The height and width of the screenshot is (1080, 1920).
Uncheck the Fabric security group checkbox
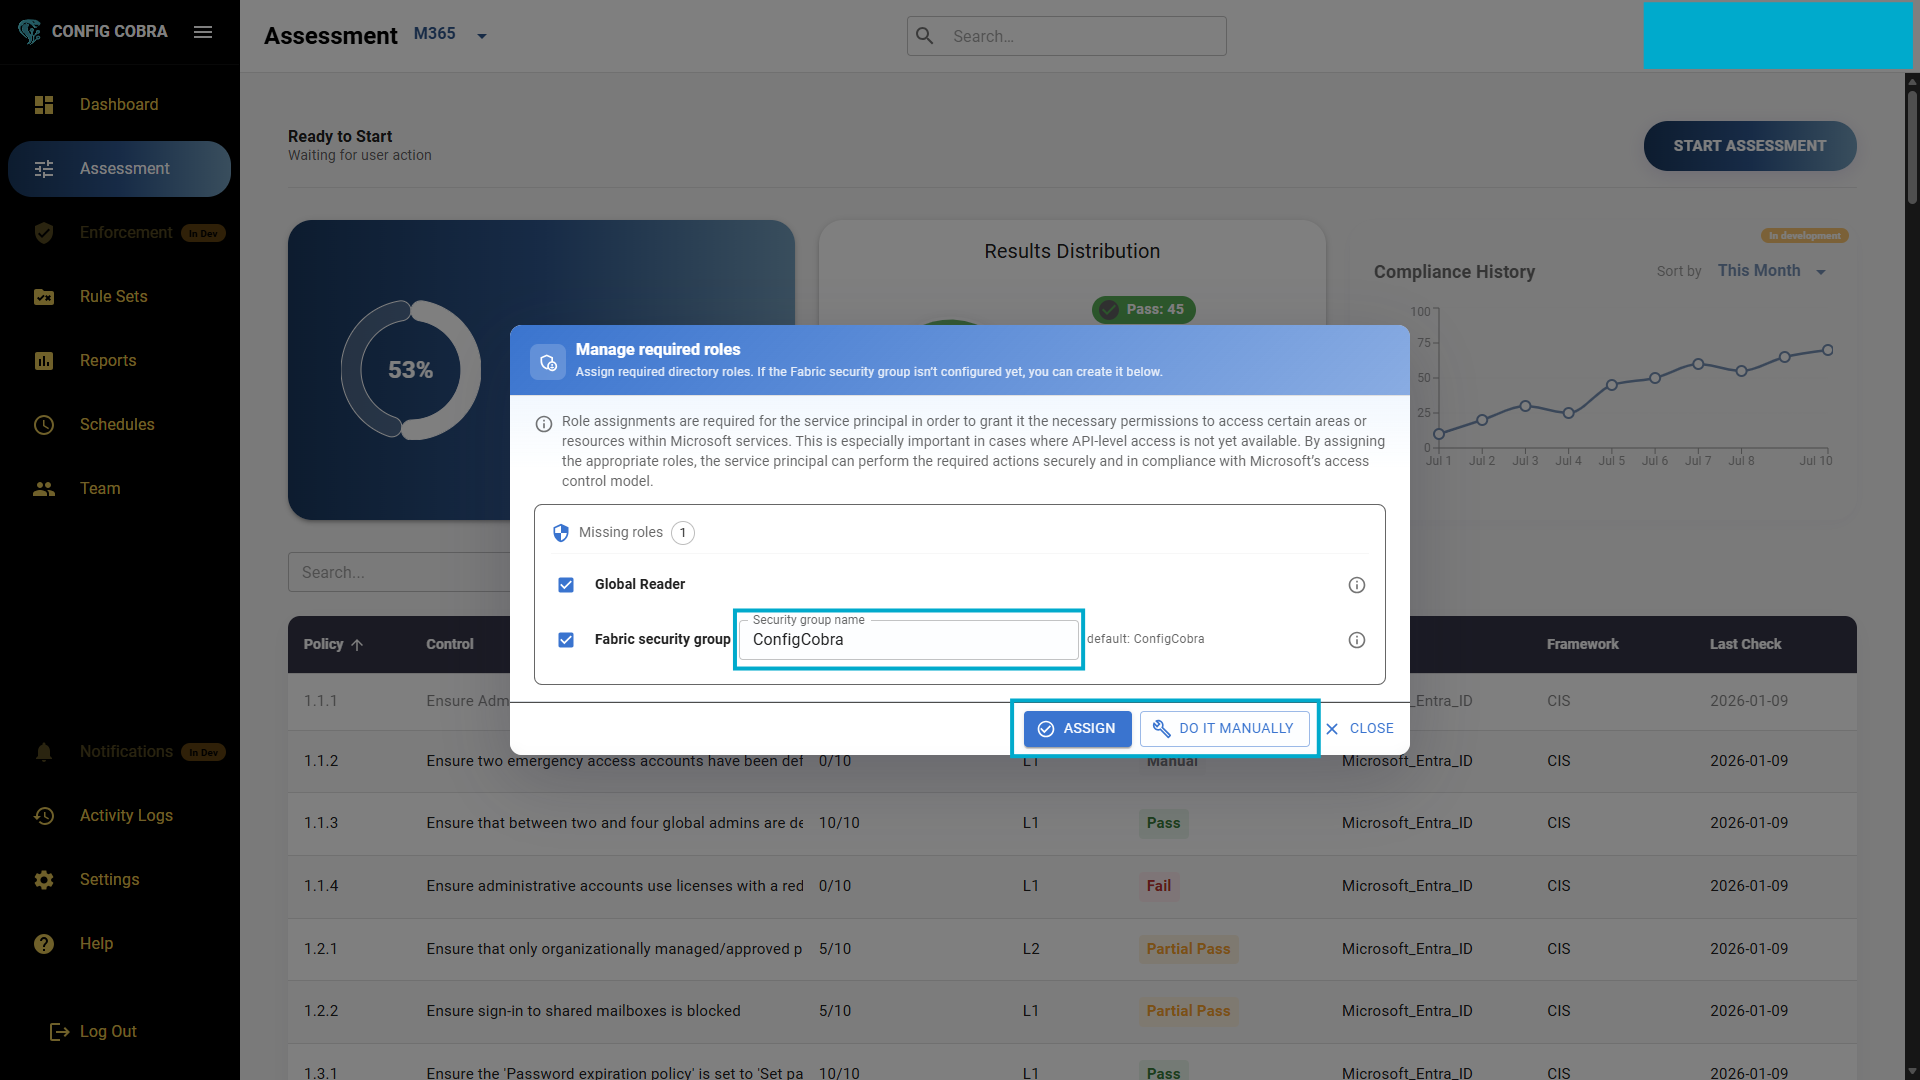566,640
